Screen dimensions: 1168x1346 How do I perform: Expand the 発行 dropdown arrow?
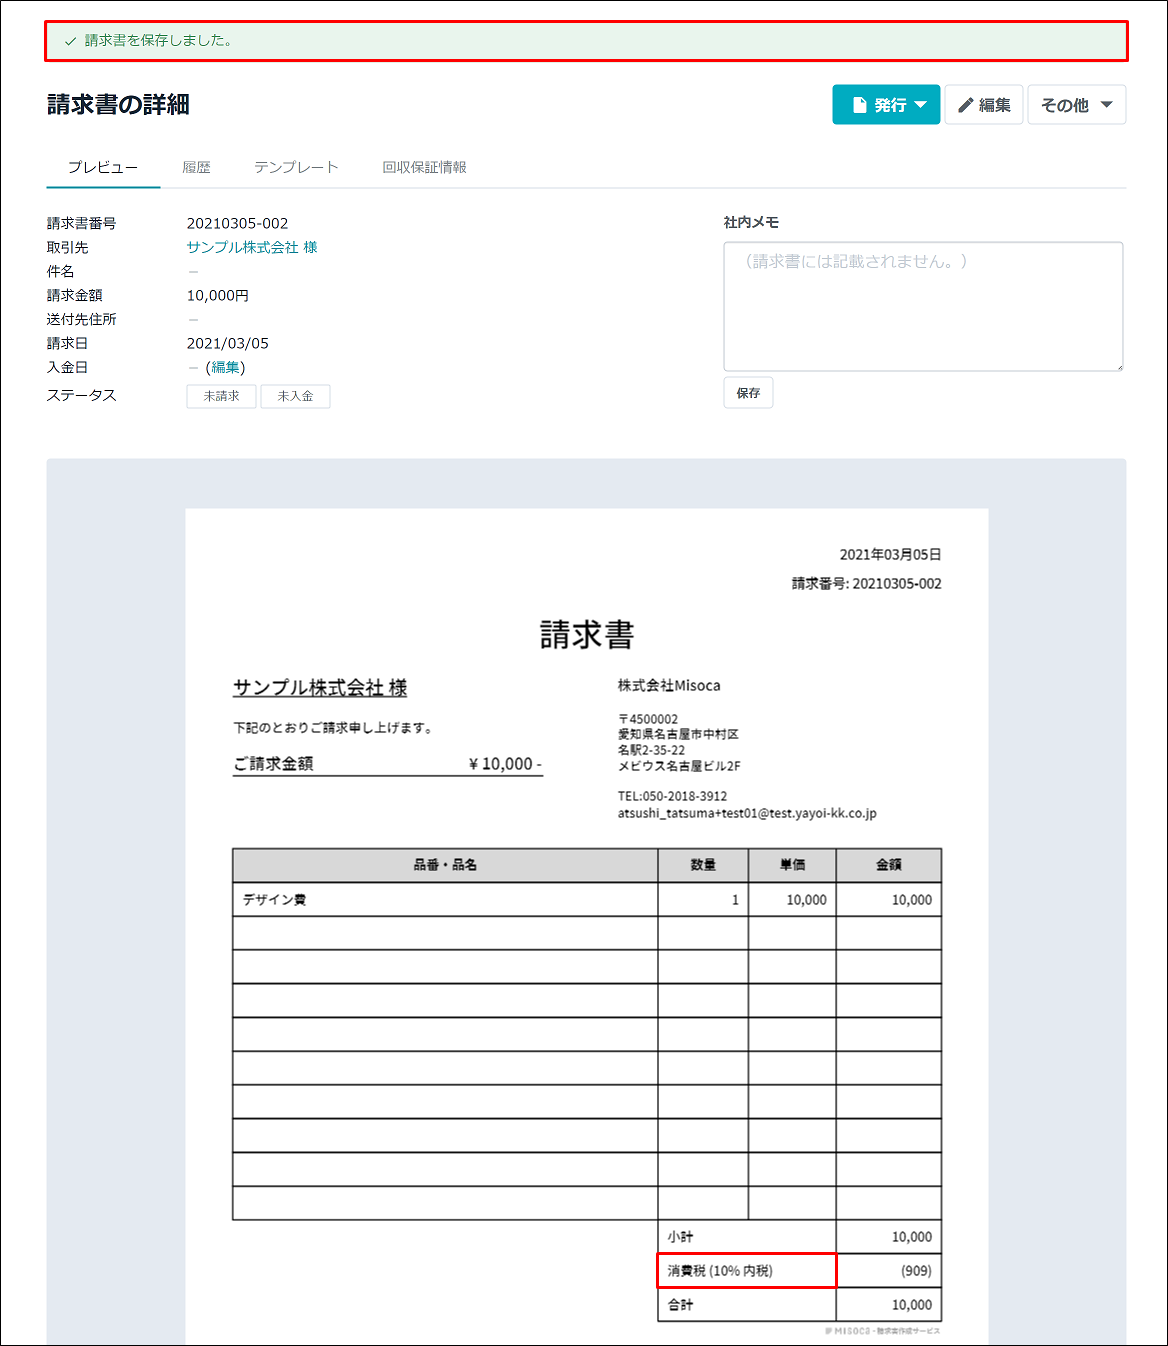(921, 105)
